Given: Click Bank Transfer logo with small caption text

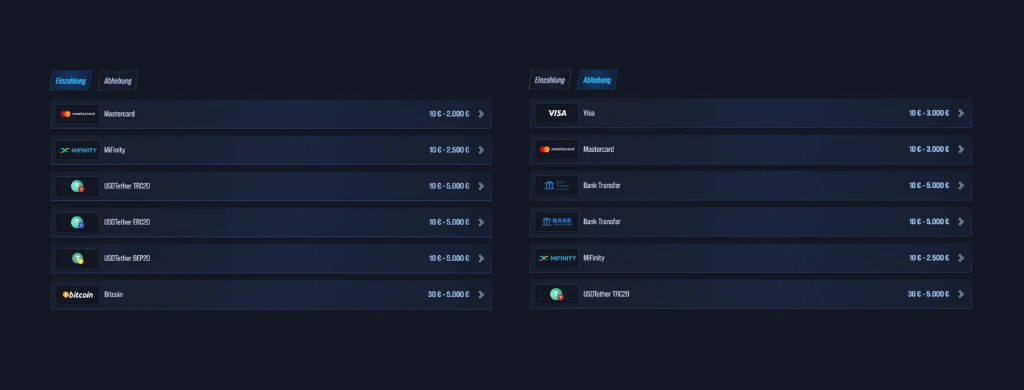Looking at the screenshot, I should point(557,186).
